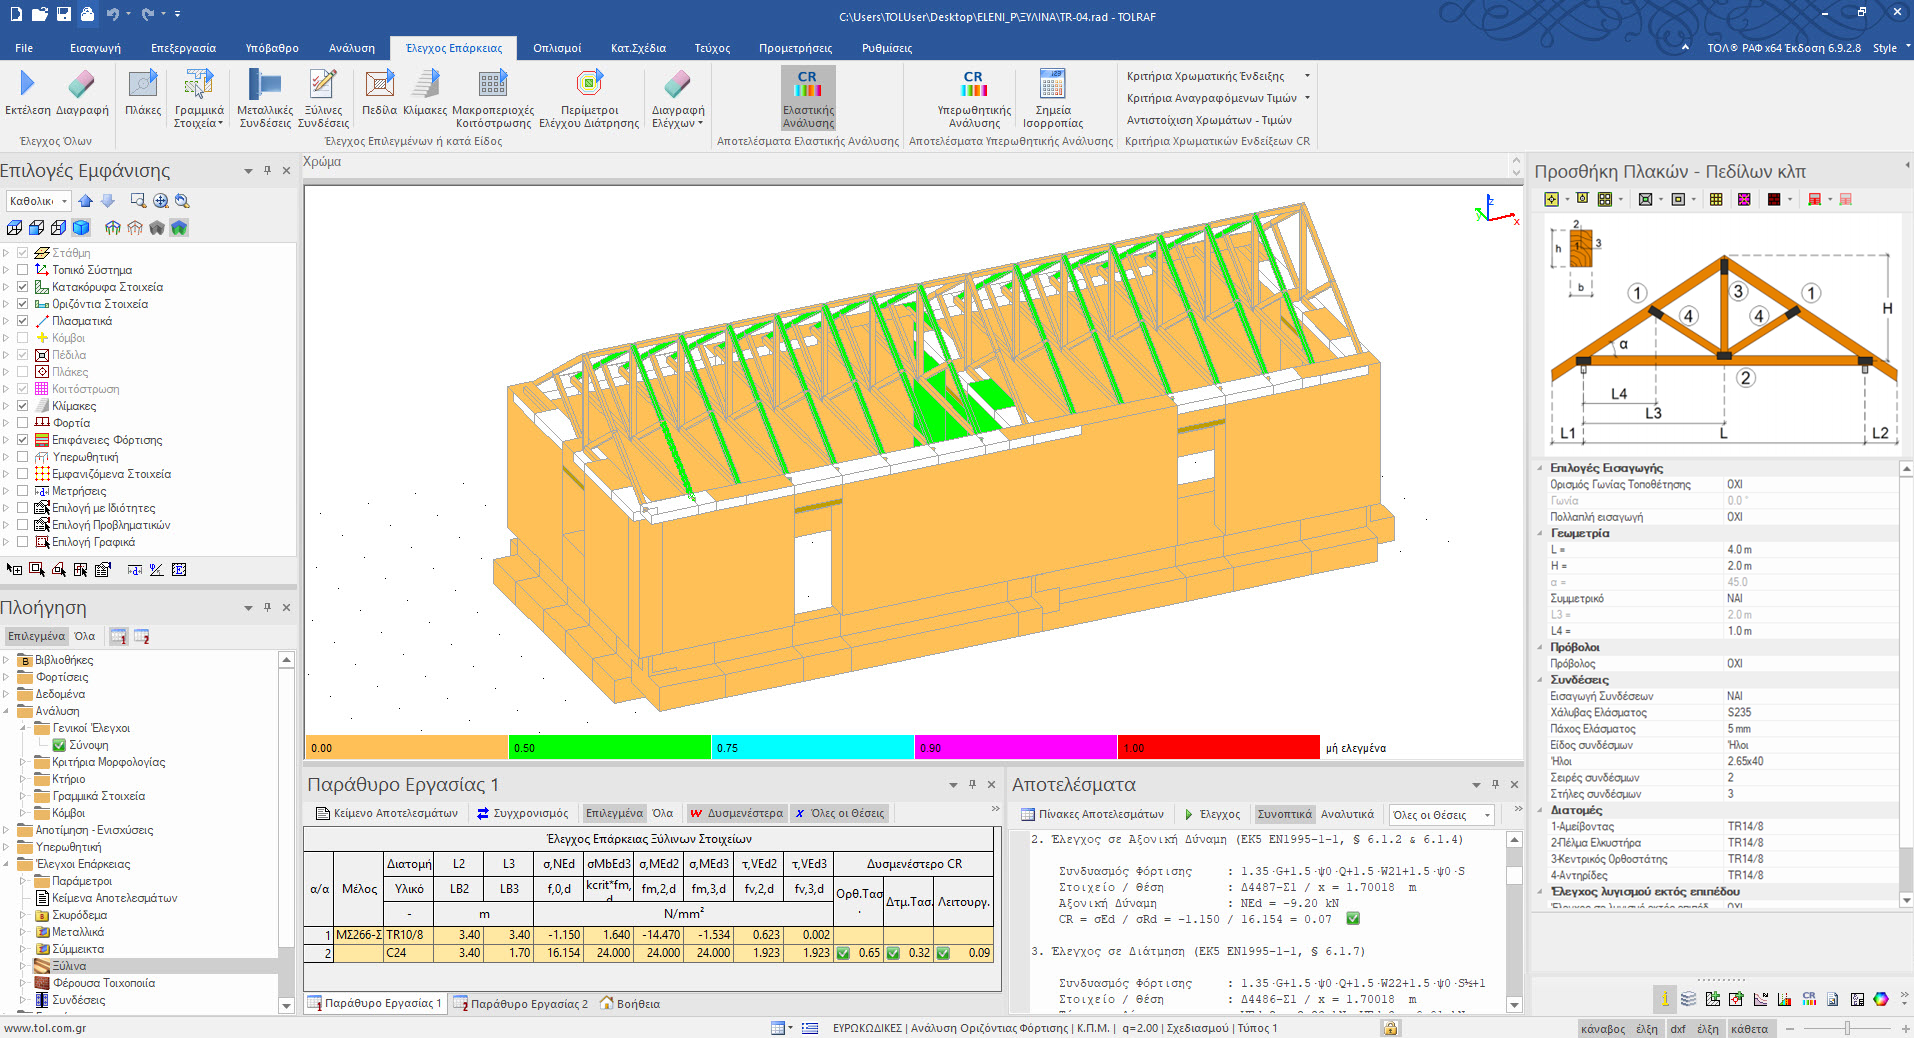The height and width of the screenshot is (1038, 1914).
Task: Switch to the Ανάλυση ribbon tab
Action: (352, 48)
